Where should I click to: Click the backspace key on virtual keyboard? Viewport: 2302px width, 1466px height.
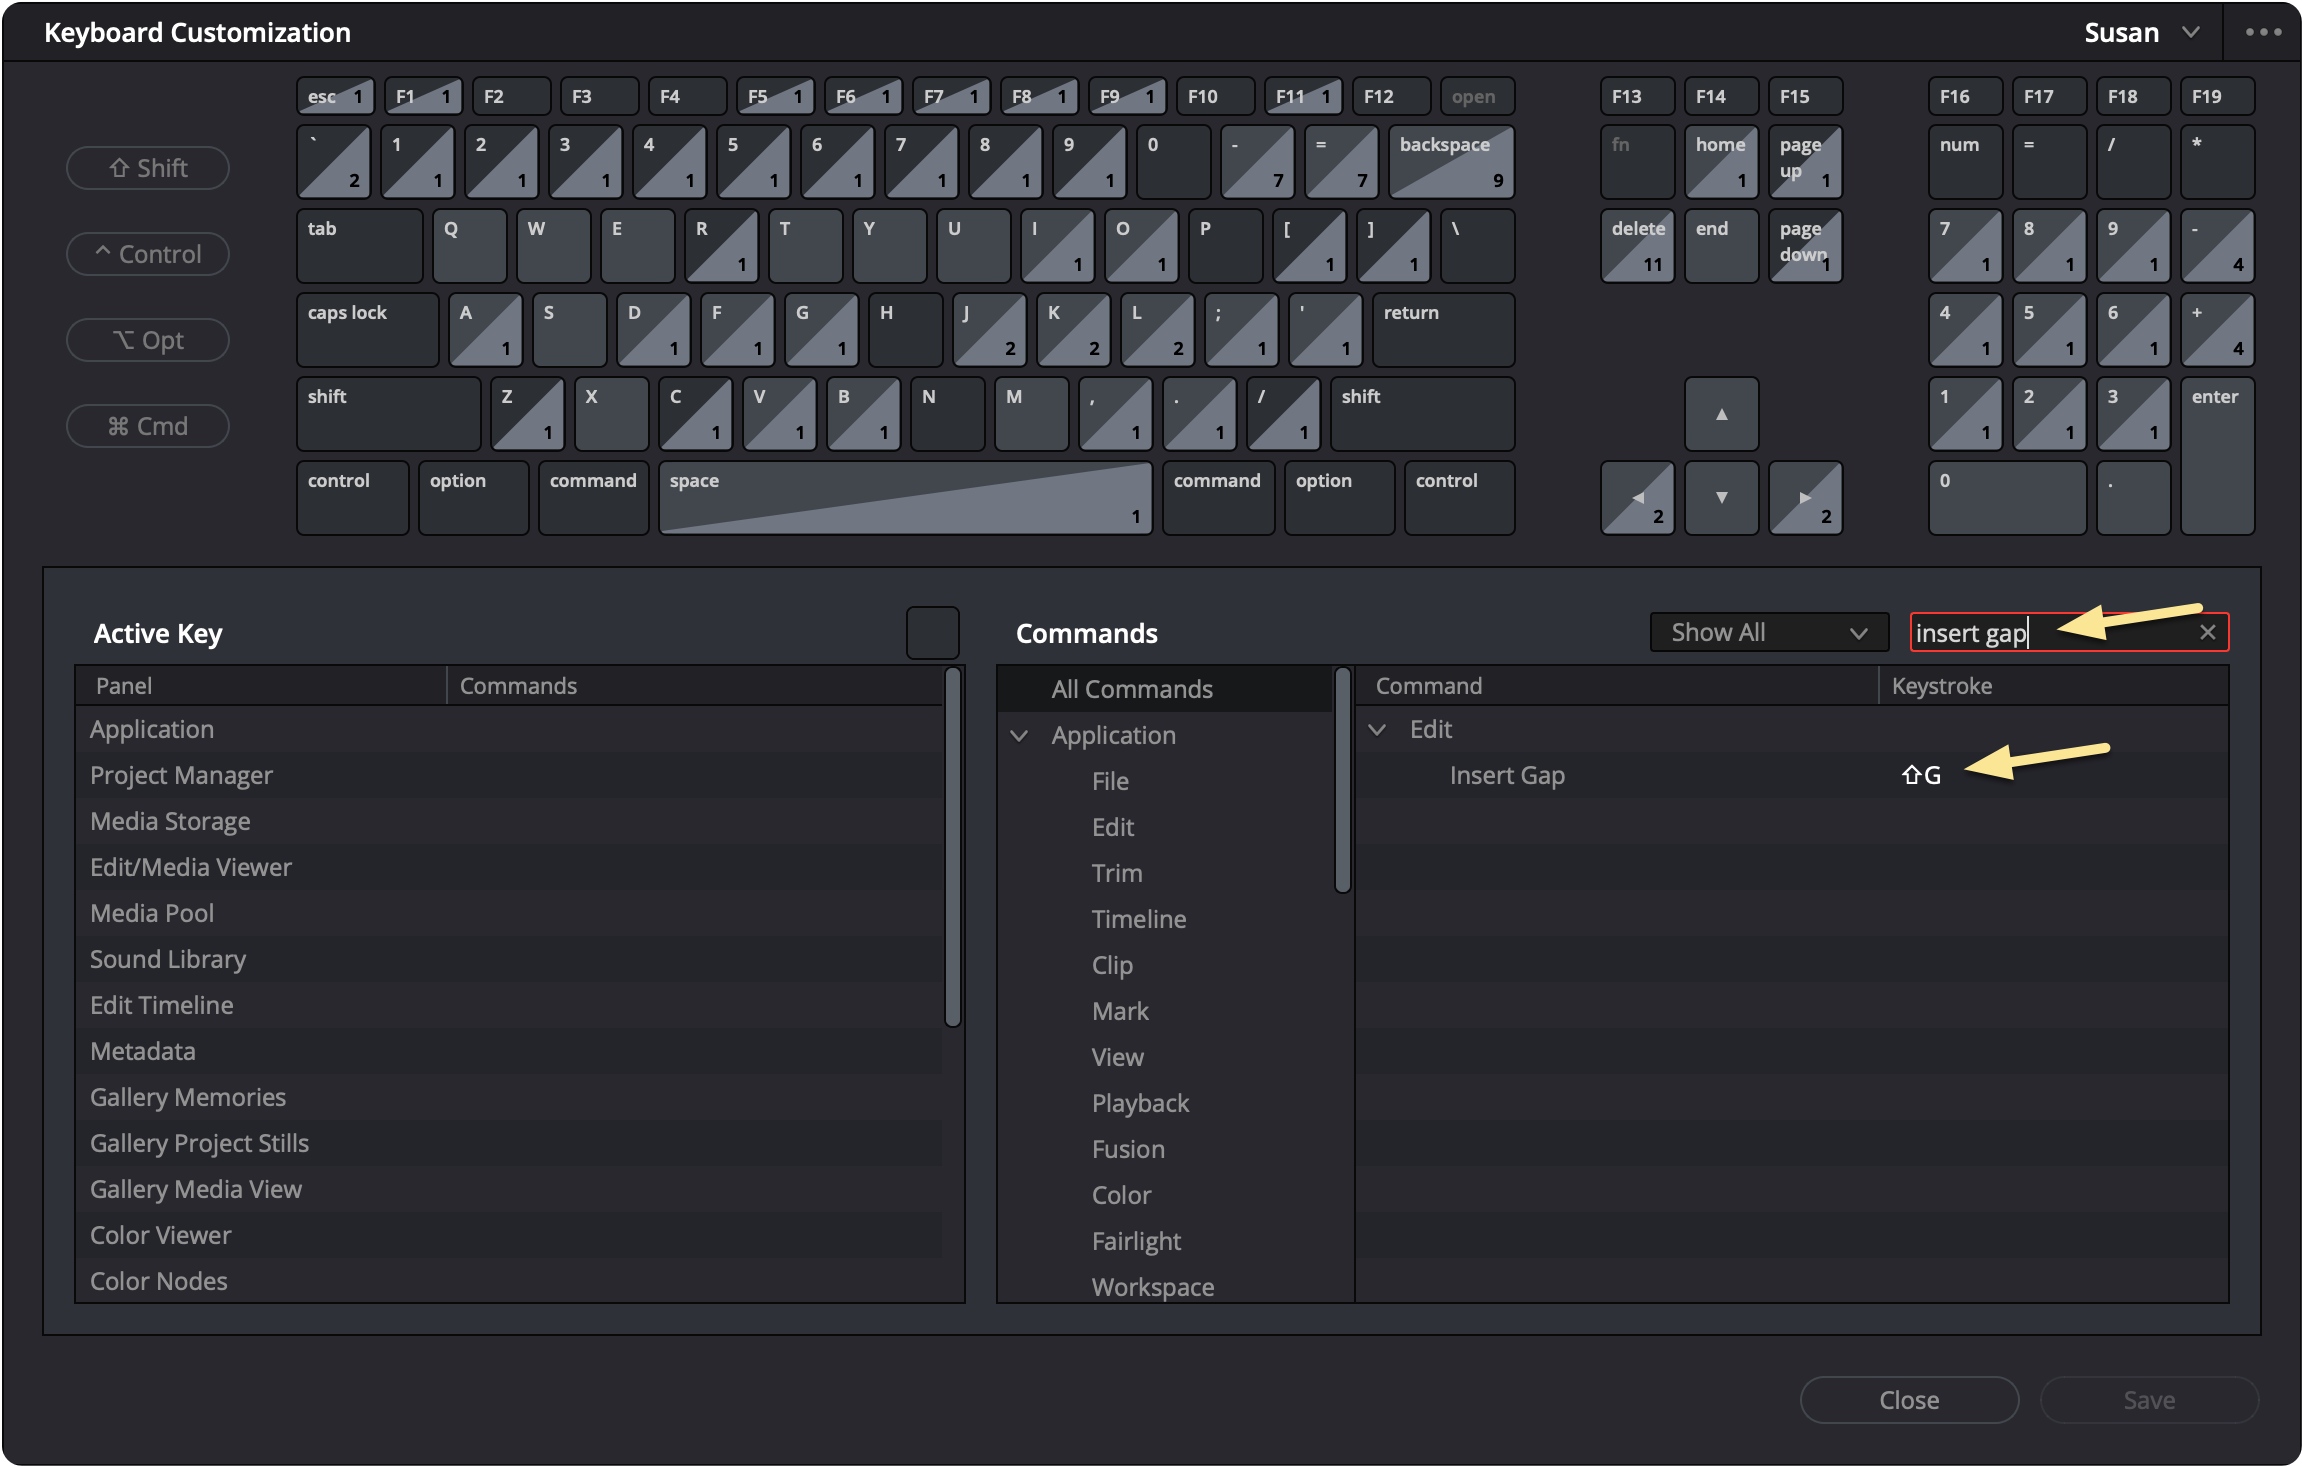coord(1450,161)
